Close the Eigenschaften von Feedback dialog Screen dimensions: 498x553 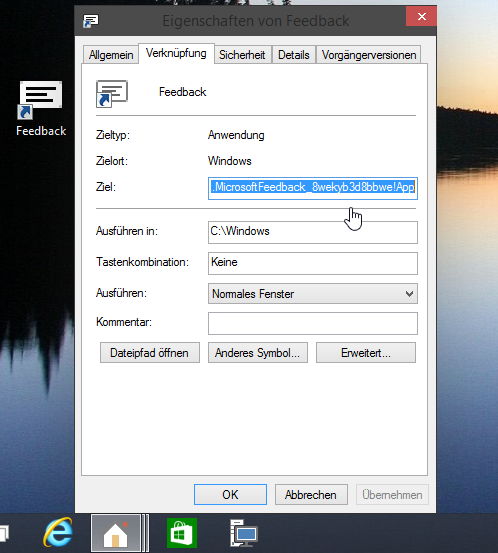(x=421, y=17)
